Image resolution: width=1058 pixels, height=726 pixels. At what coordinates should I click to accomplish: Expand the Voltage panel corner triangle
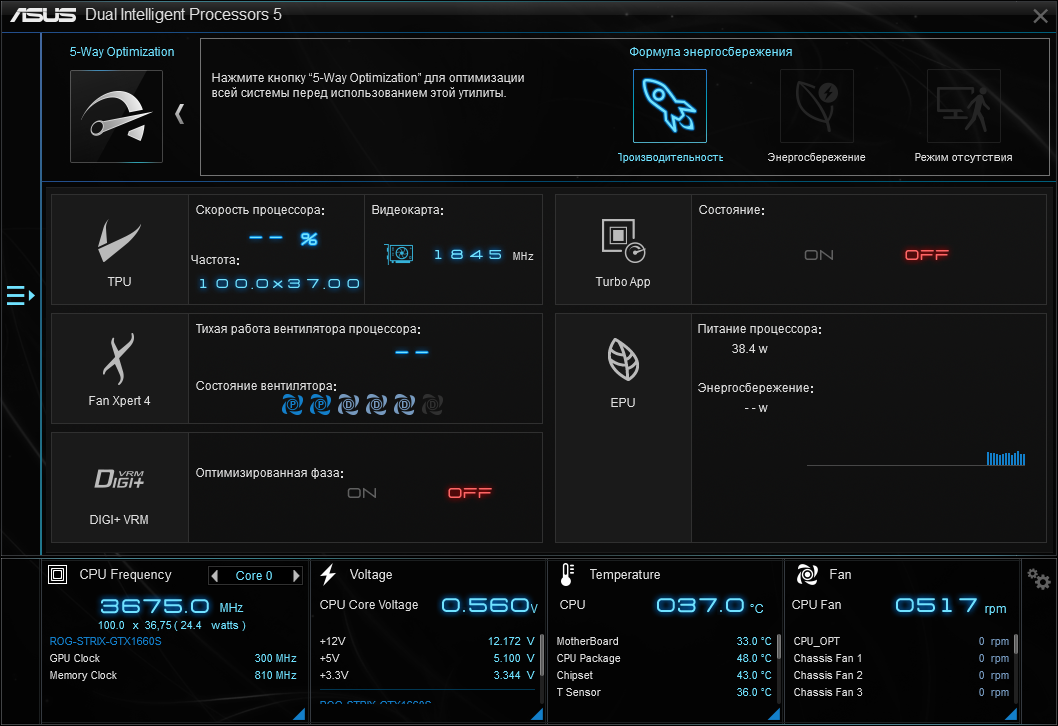[537, 714]
